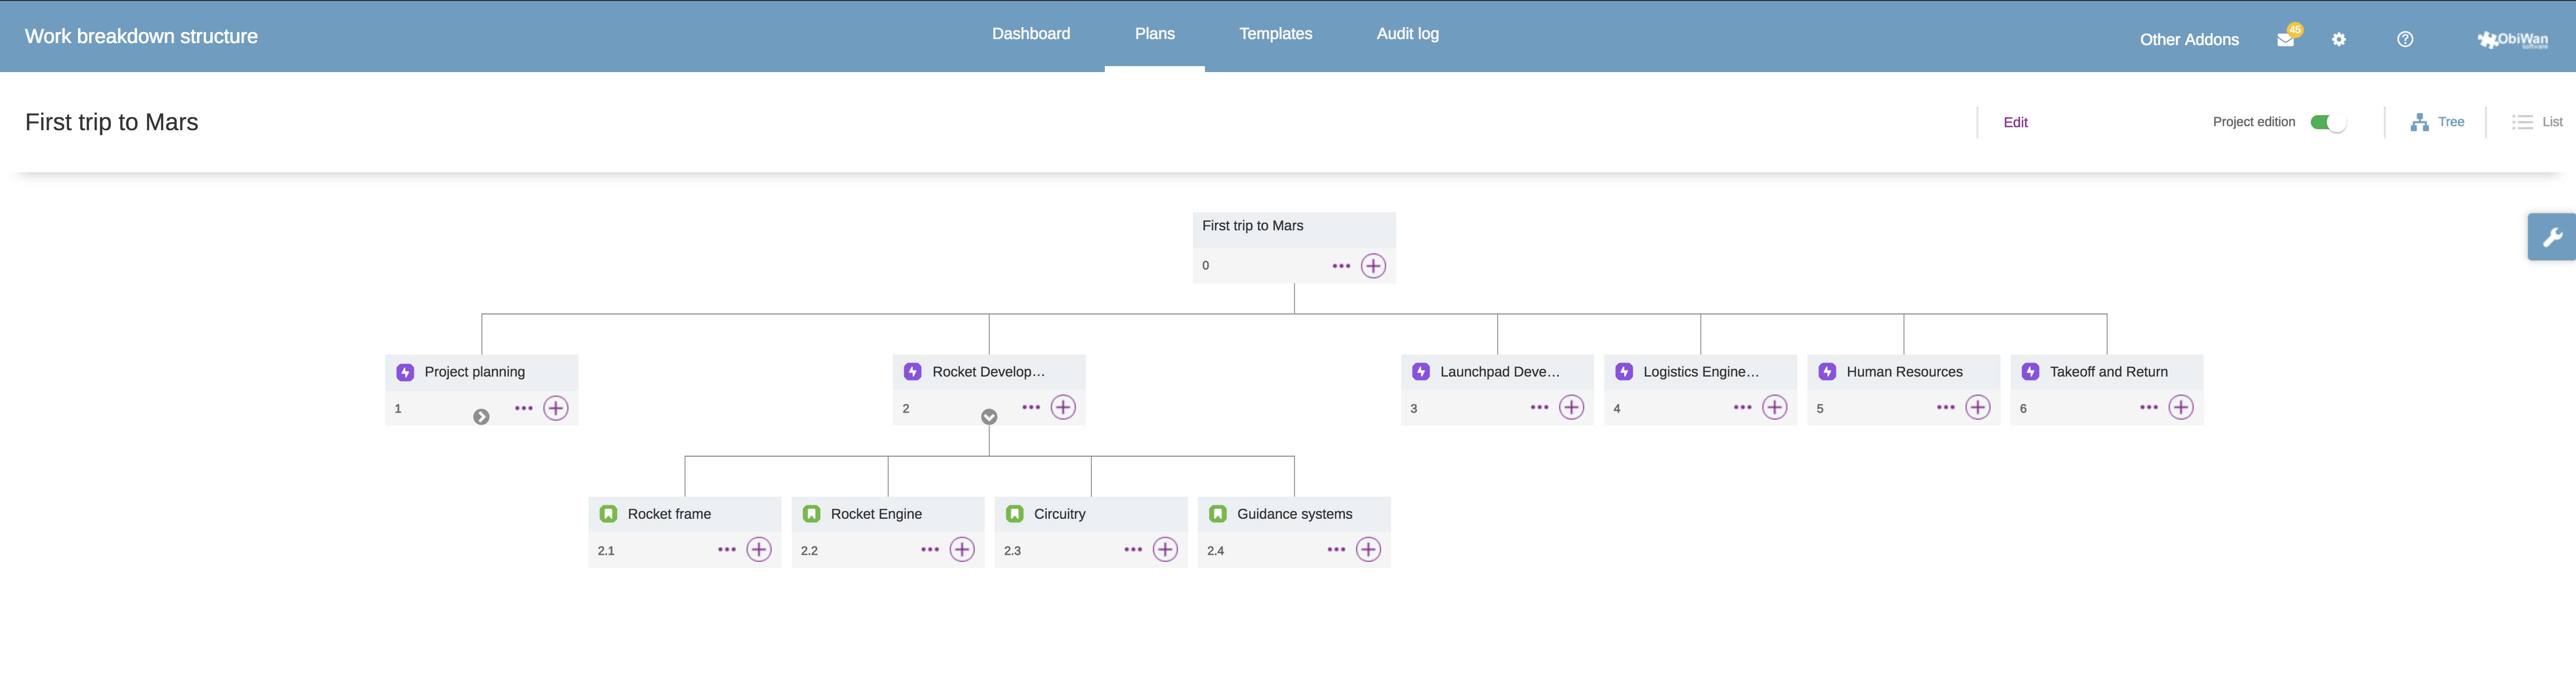Image resolution: width=2576 pixels, height=673 pixels.
Task: Open three-dot menu for Launchpad Development
Action: [1539, 408]
